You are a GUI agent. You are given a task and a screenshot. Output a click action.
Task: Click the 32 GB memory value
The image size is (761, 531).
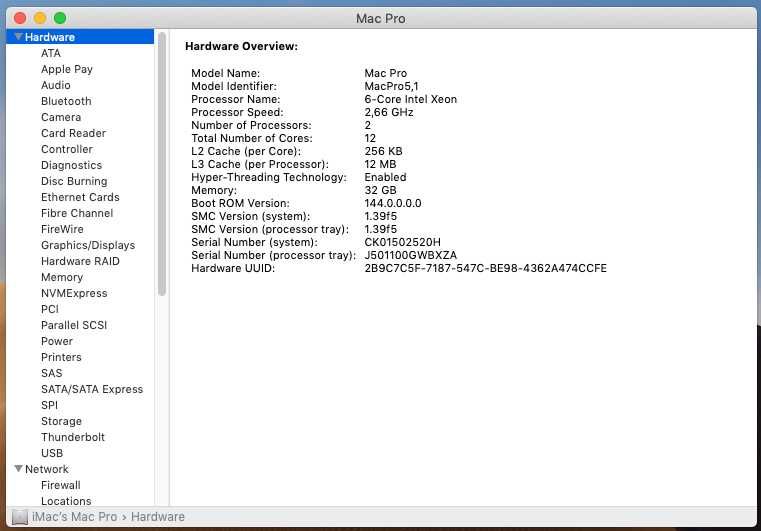(x=380, y=190)
